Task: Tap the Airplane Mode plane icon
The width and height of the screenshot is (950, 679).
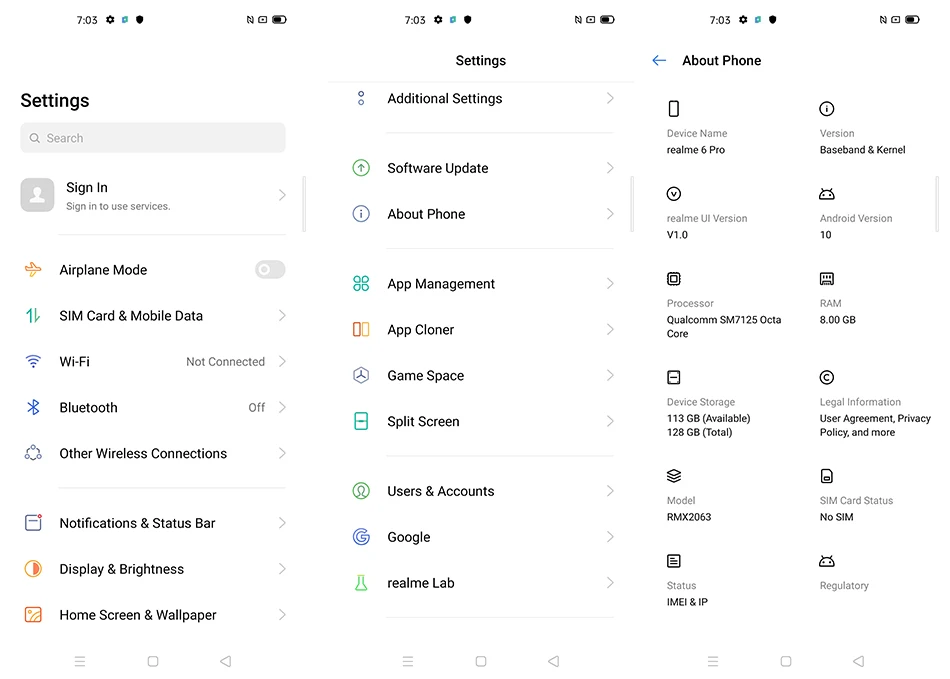Action: 33,270
